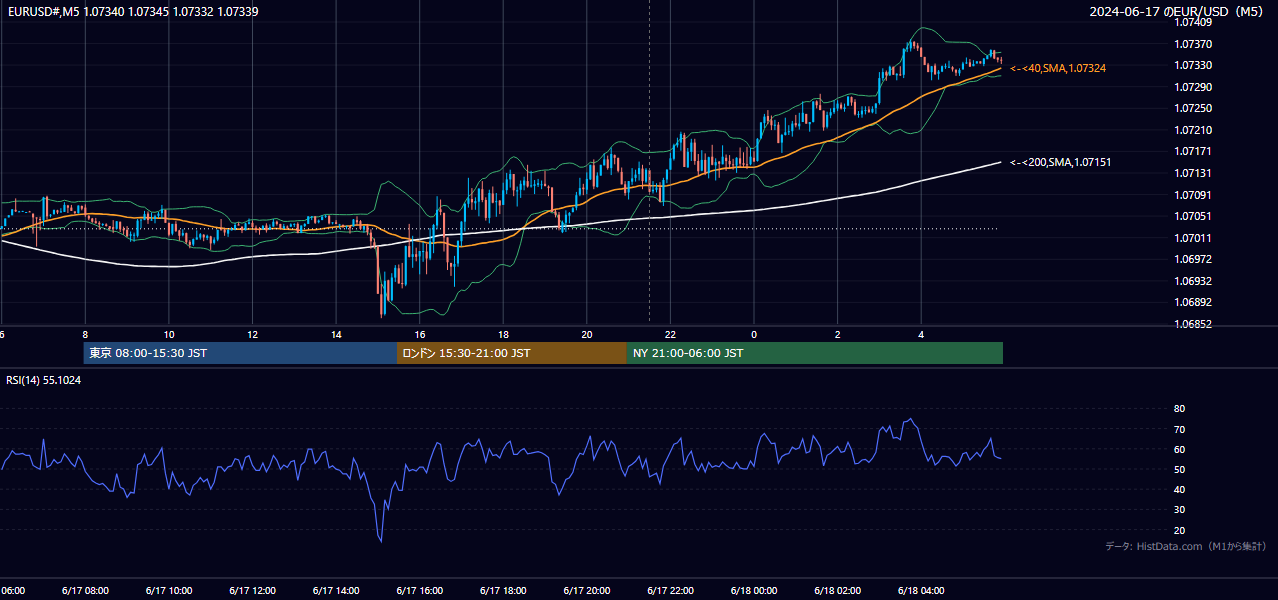Click the 6/17 20:00 time axis label
1278x600 pixels.
pyautogui.click(x=586, y=590)
